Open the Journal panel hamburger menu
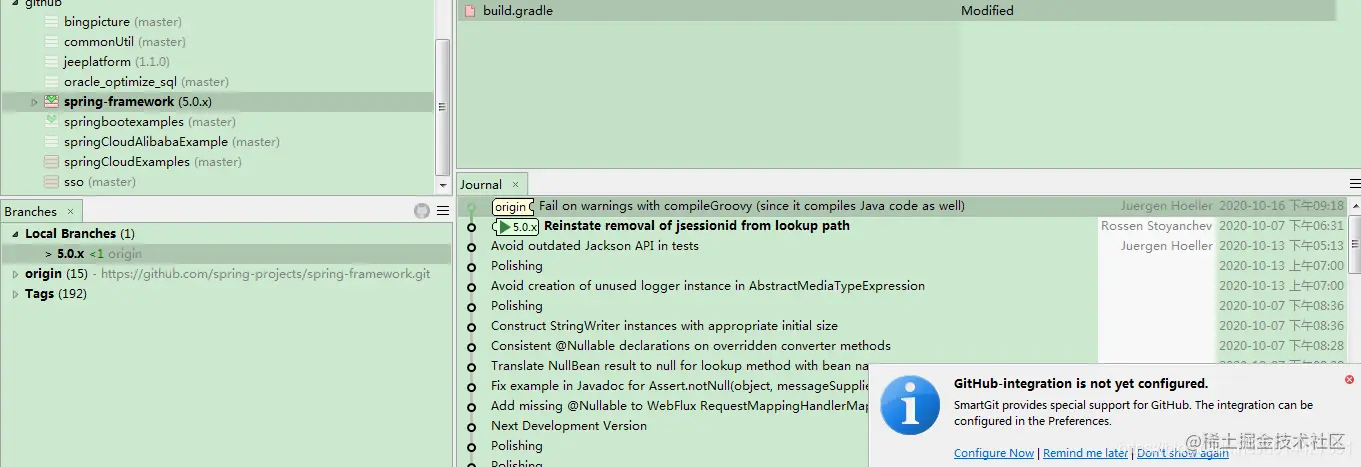The width and height of the screenshot is (1361, 467). pos(1355,184)
